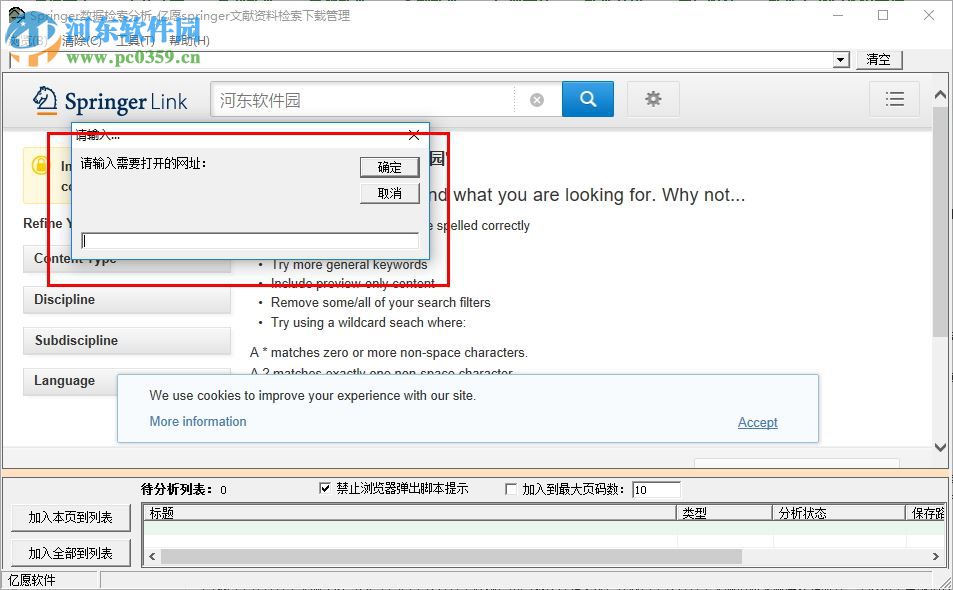Expand the Language filter
The width and height of the screenshot is (953, 590).
[126, 381]
